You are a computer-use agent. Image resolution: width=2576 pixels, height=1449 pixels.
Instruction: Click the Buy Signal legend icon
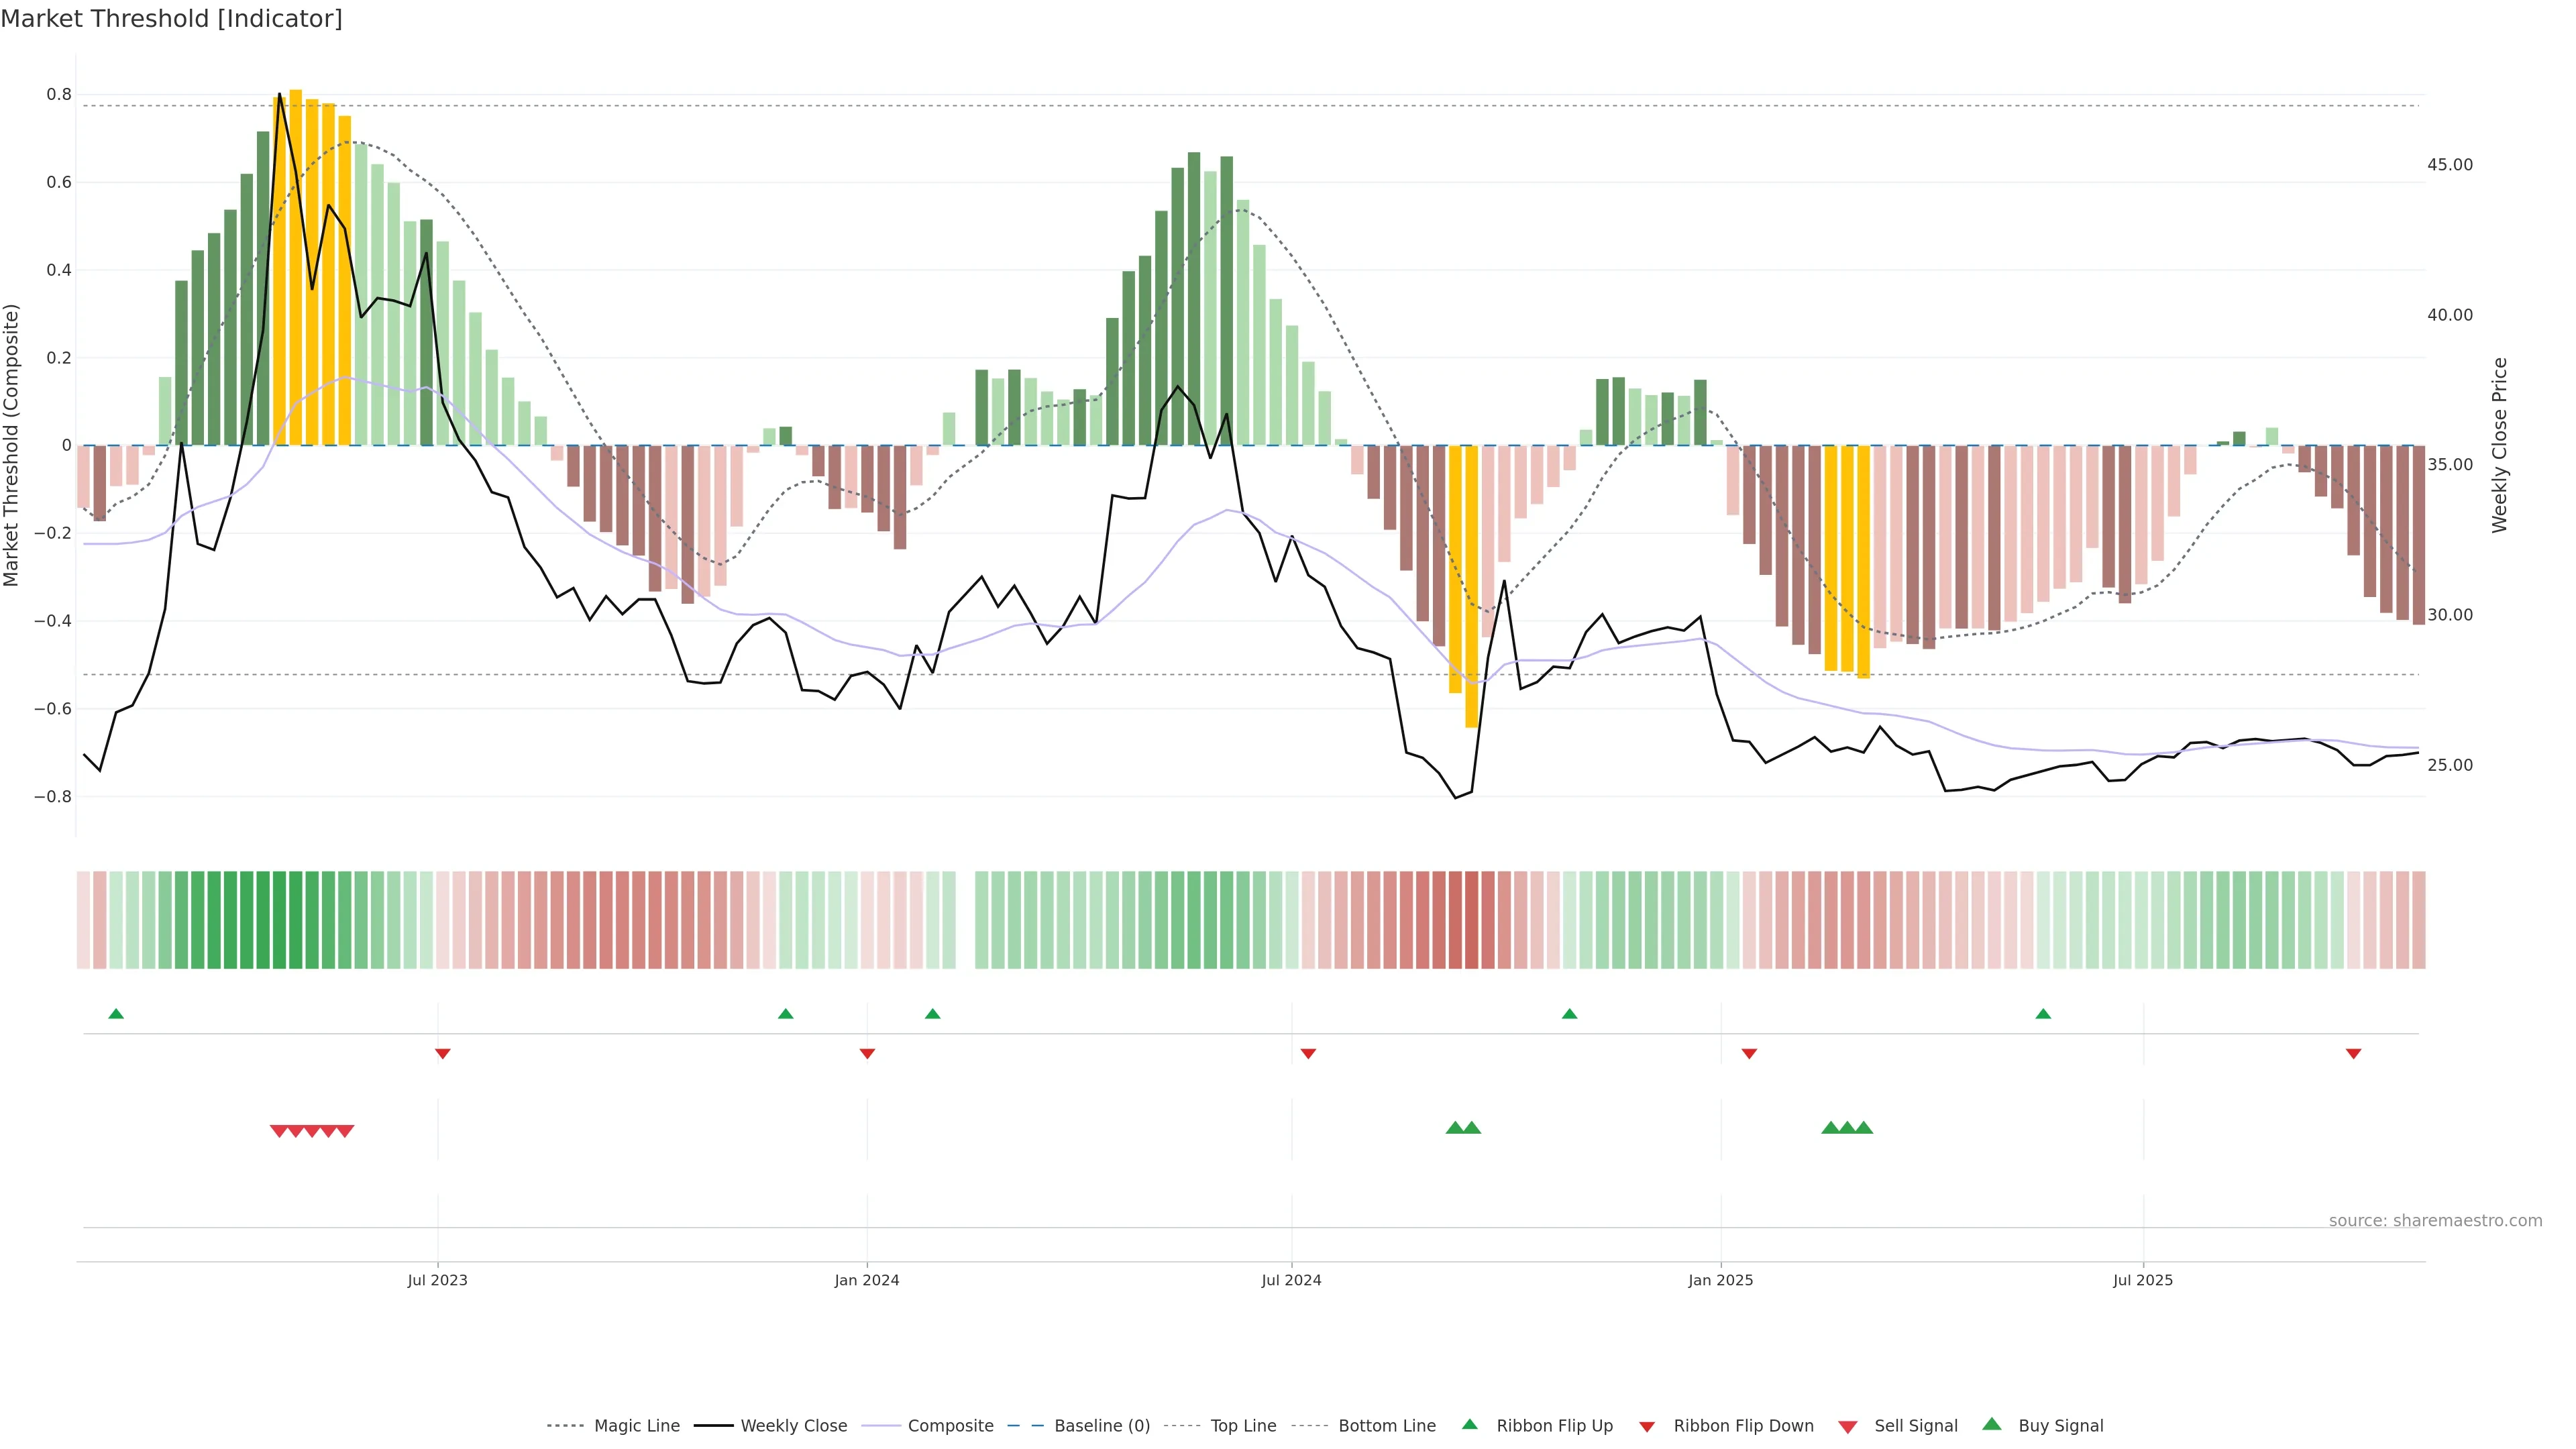pos(1991,1424)
